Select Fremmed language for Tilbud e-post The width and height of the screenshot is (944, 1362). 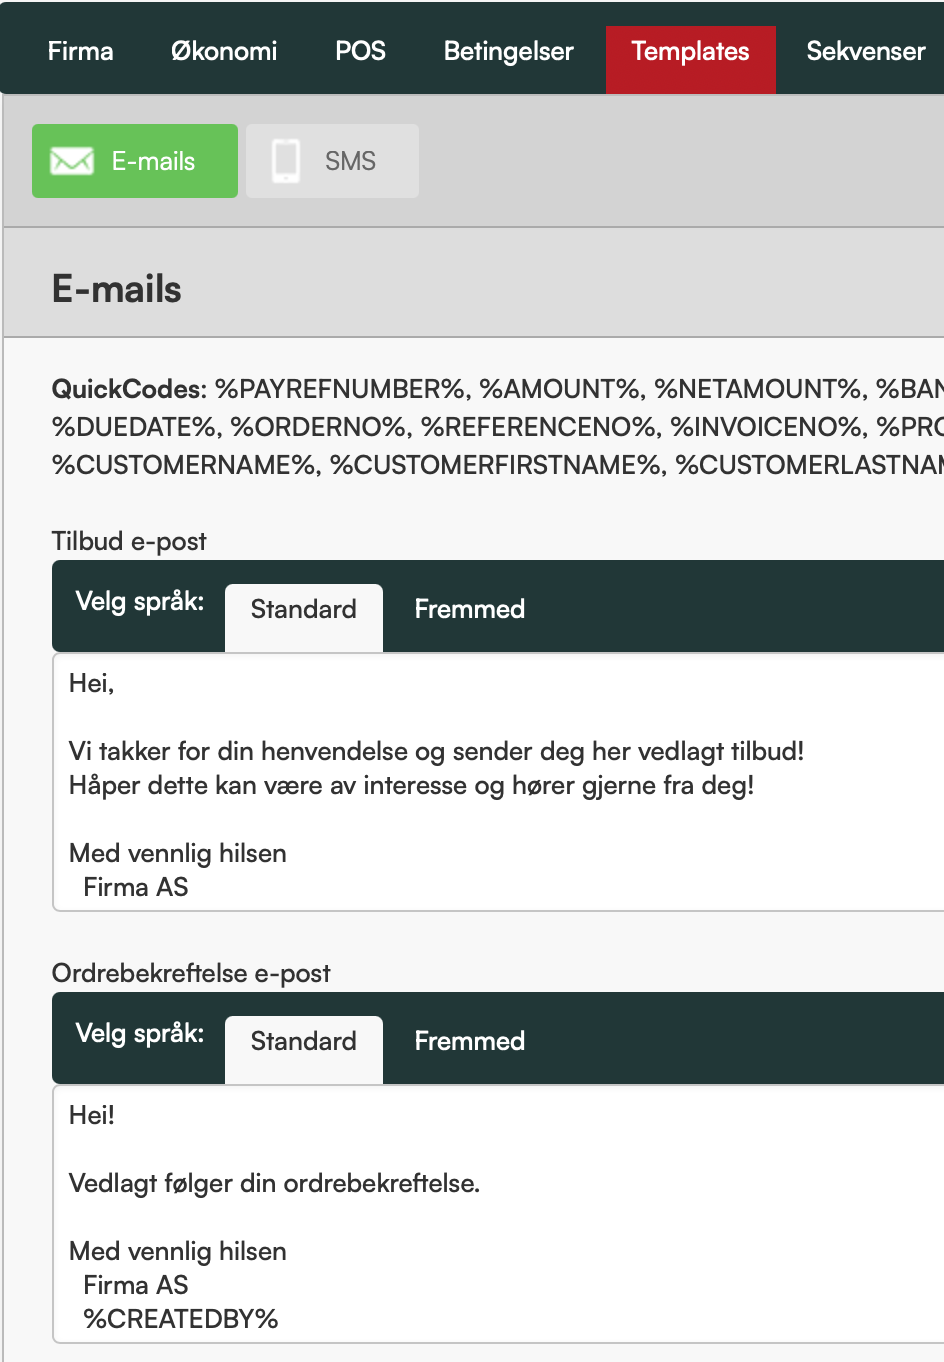[470, 609]
